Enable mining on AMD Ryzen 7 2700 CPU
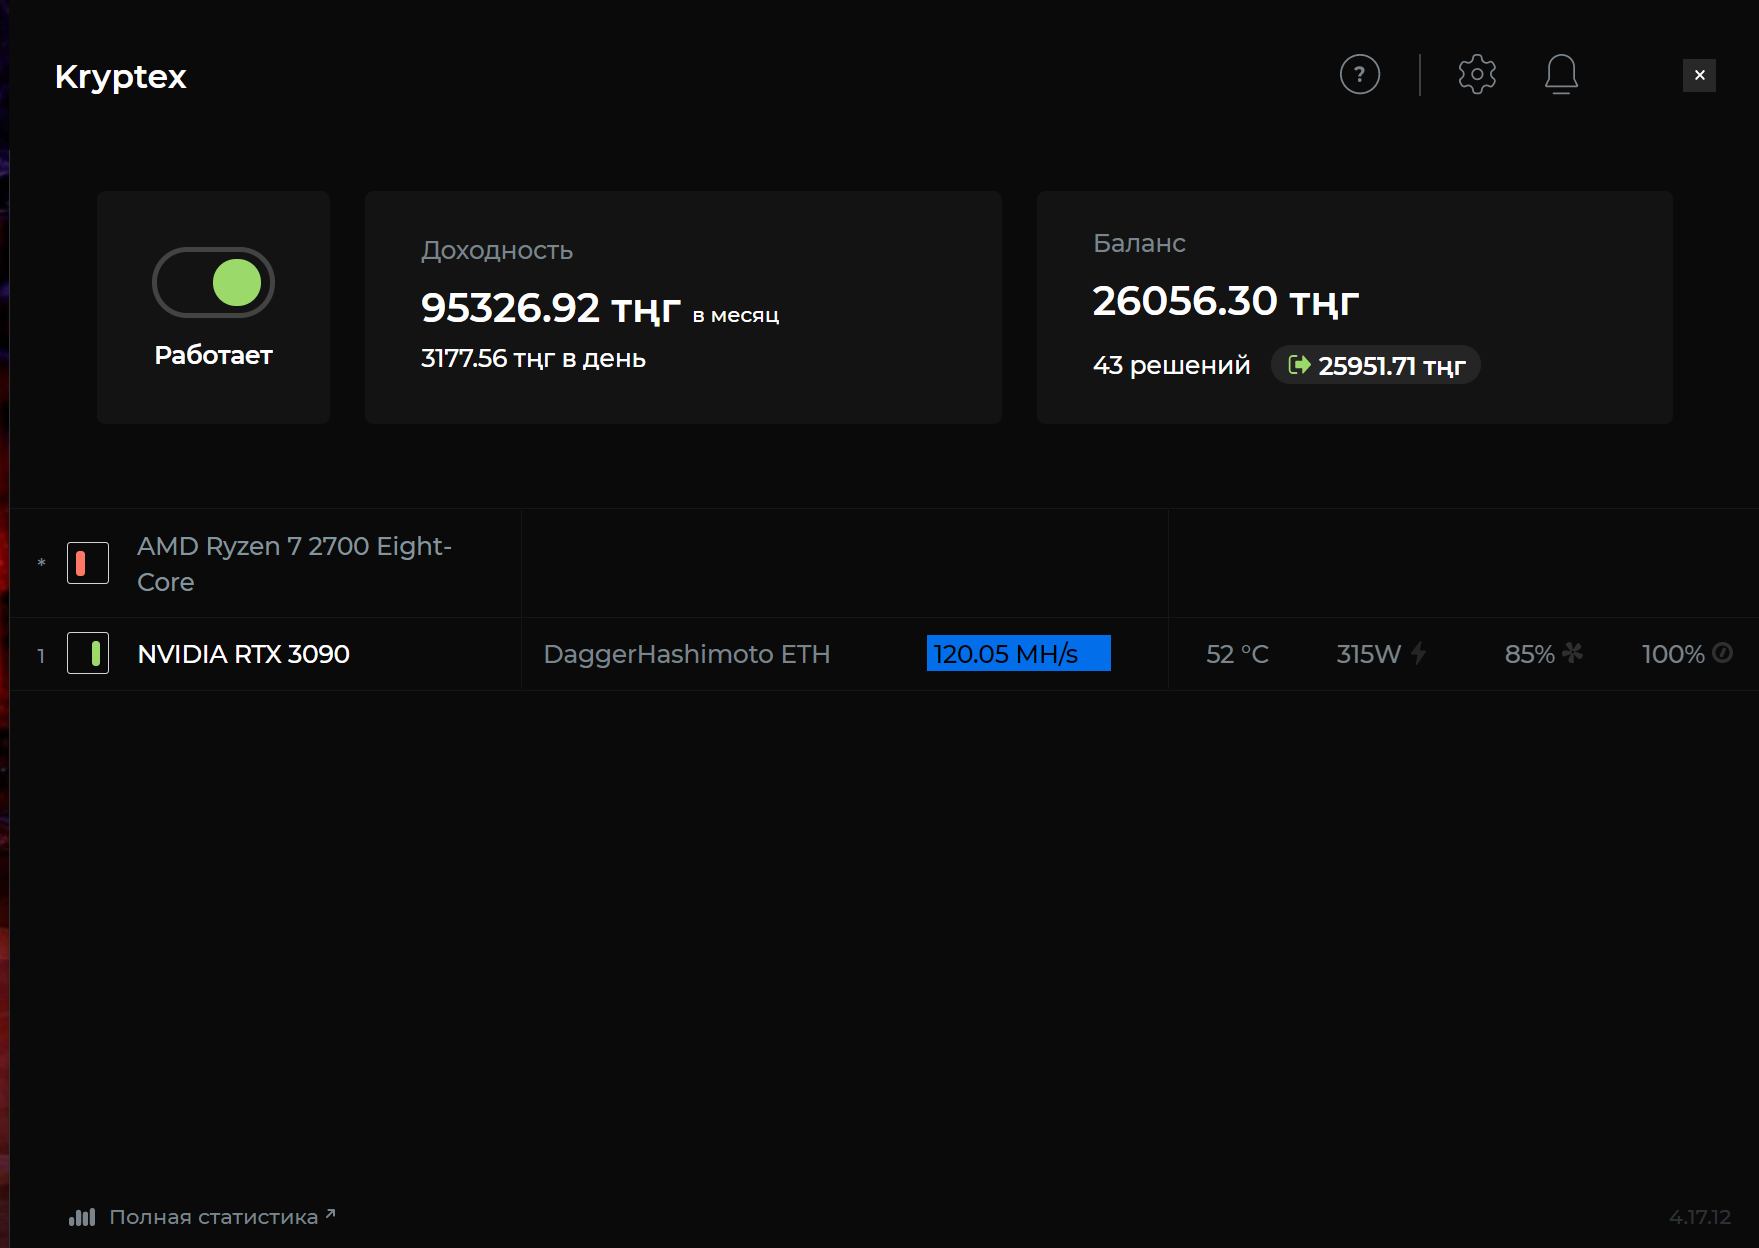Image resolution: width=1759 pixels, height=1248 pixels. [x=88, y=563]
